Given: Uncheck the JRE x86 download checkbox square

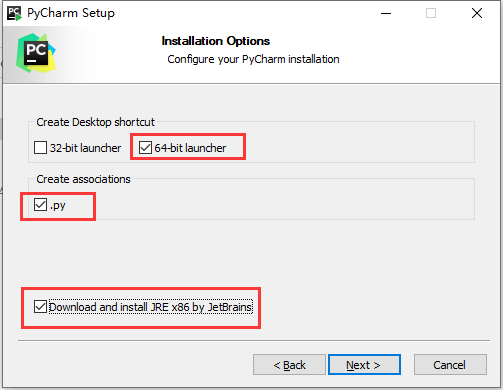Looking at the screenshot, I should coord(40,307).
